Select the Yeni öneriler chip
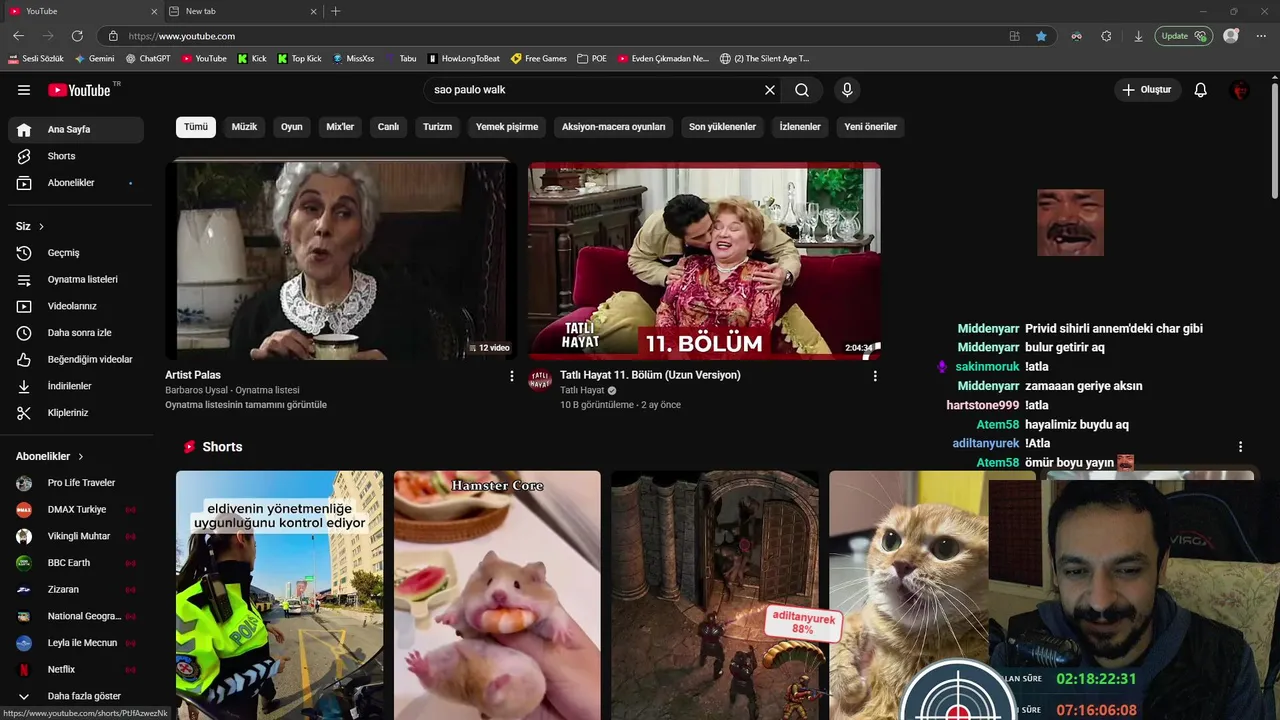1280x720 pixels. (870, 127)
